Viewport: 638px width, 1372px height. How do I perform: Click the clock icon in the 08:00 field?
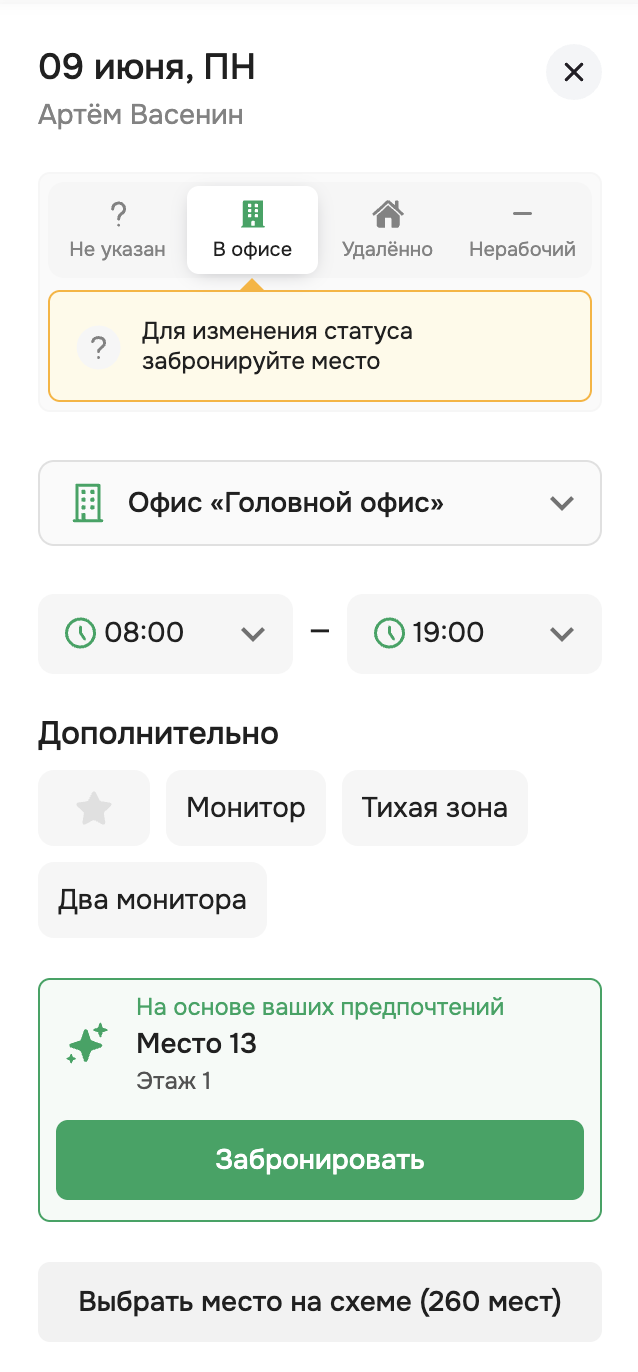pos(81,633)
